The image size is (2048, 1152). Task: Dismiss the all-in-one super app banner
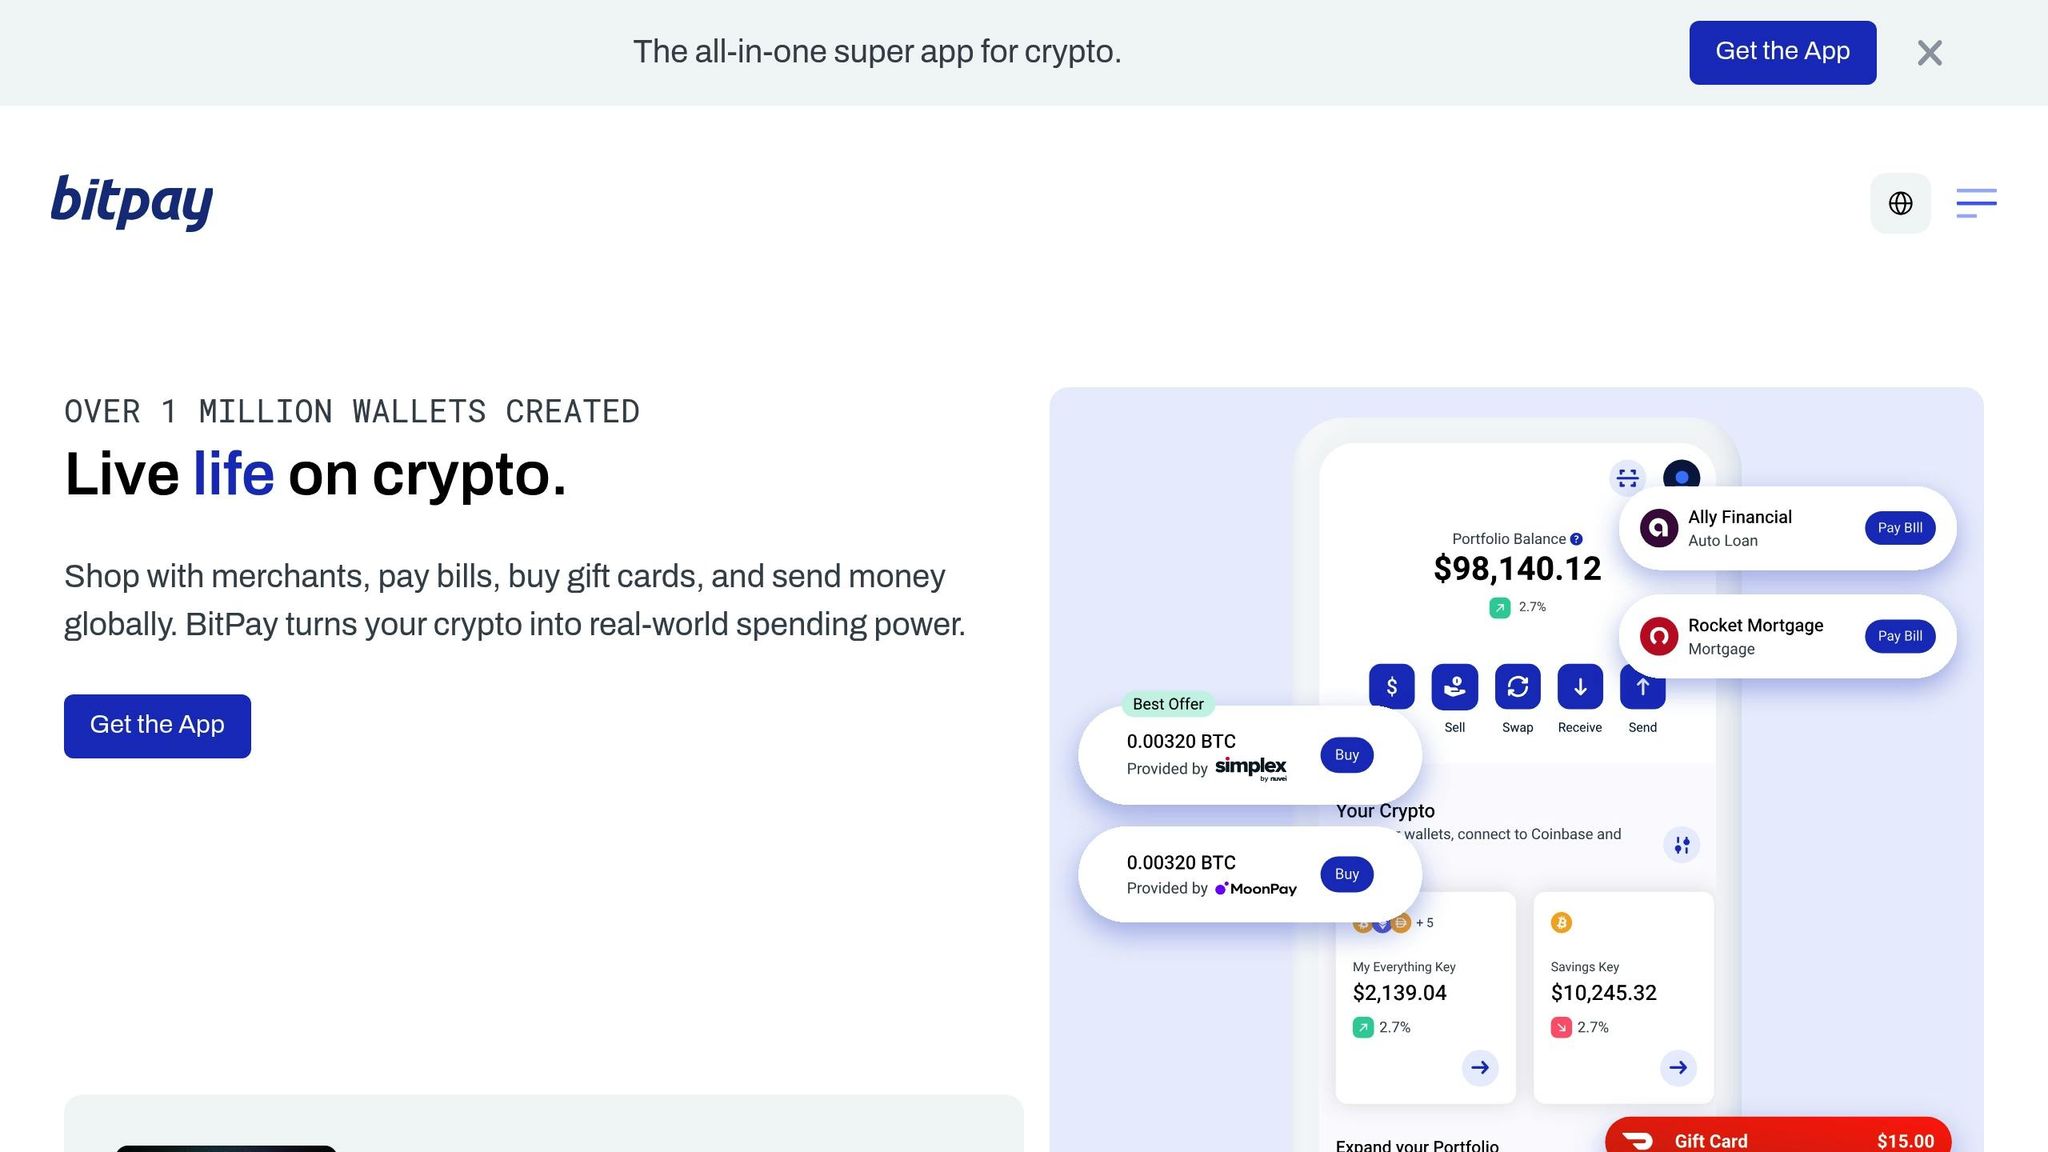pyautogui.click(x=1929, y=53)
